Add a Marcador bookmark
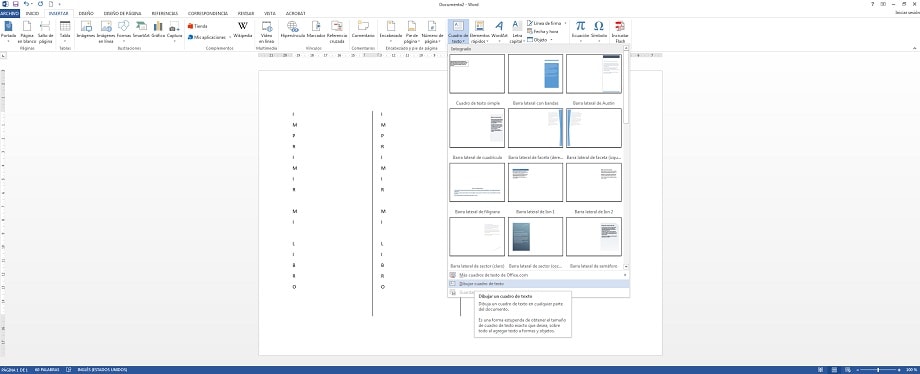Image resolution: width=920 pixels, height=374 pixels. click(x=316, y=29)
